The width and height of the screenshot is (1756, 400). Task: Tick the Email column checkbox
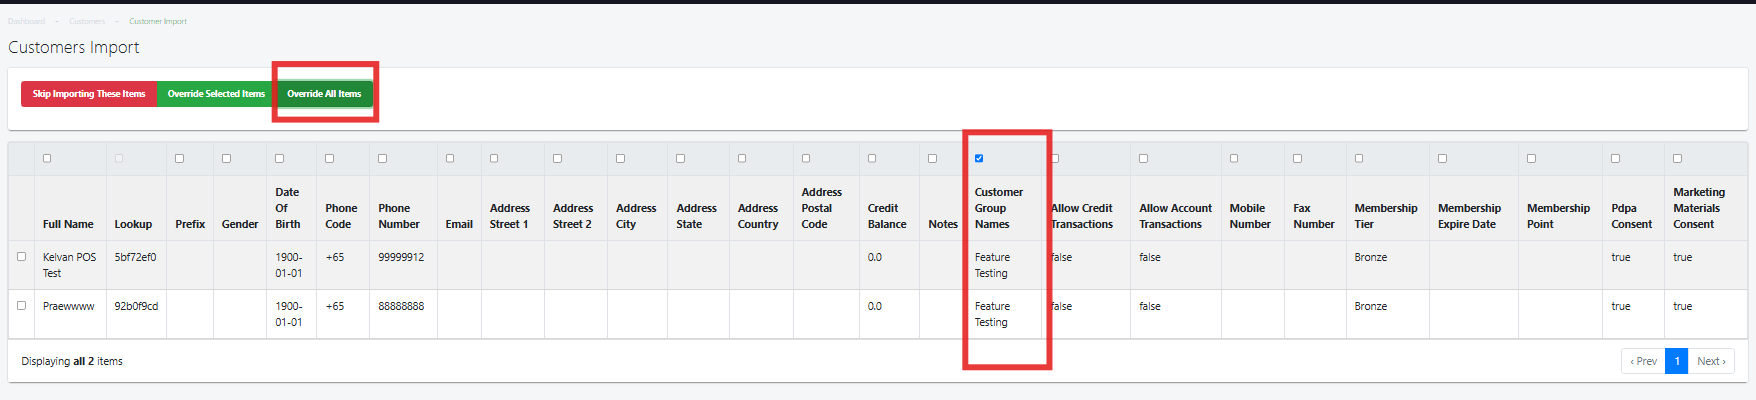click(450, 158)
